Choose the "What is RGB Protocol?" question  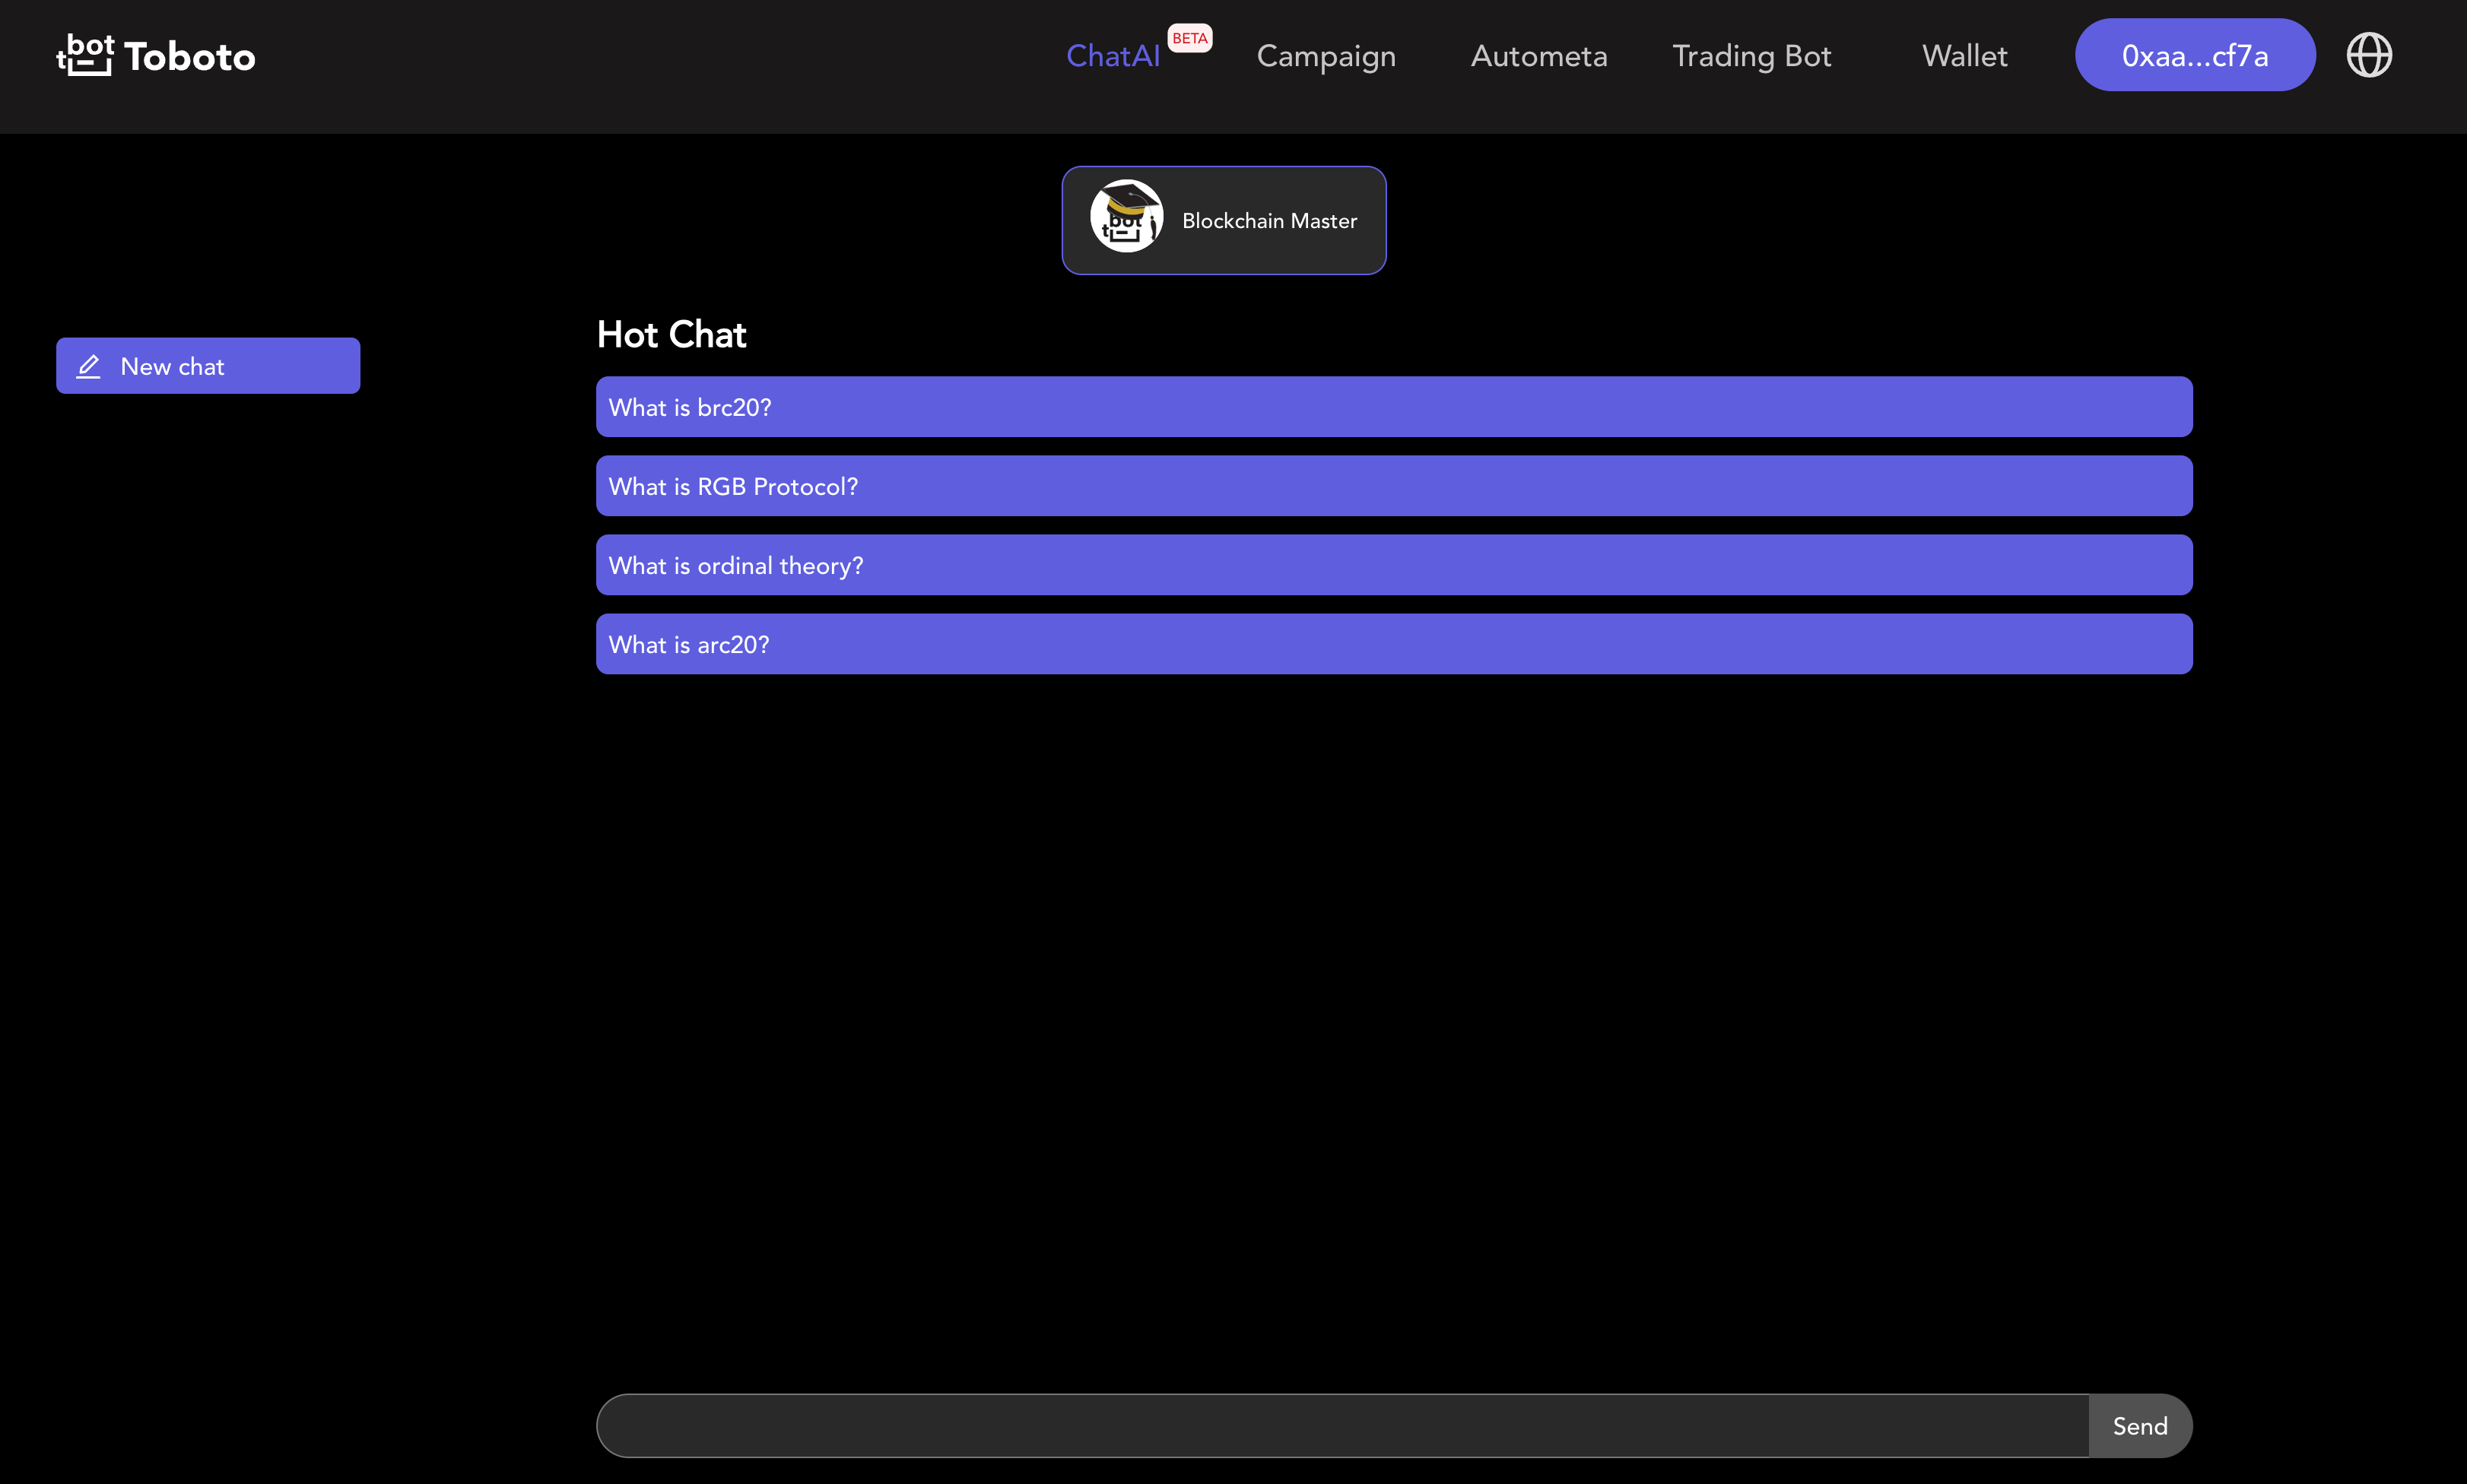click(x=1393, y=486)
